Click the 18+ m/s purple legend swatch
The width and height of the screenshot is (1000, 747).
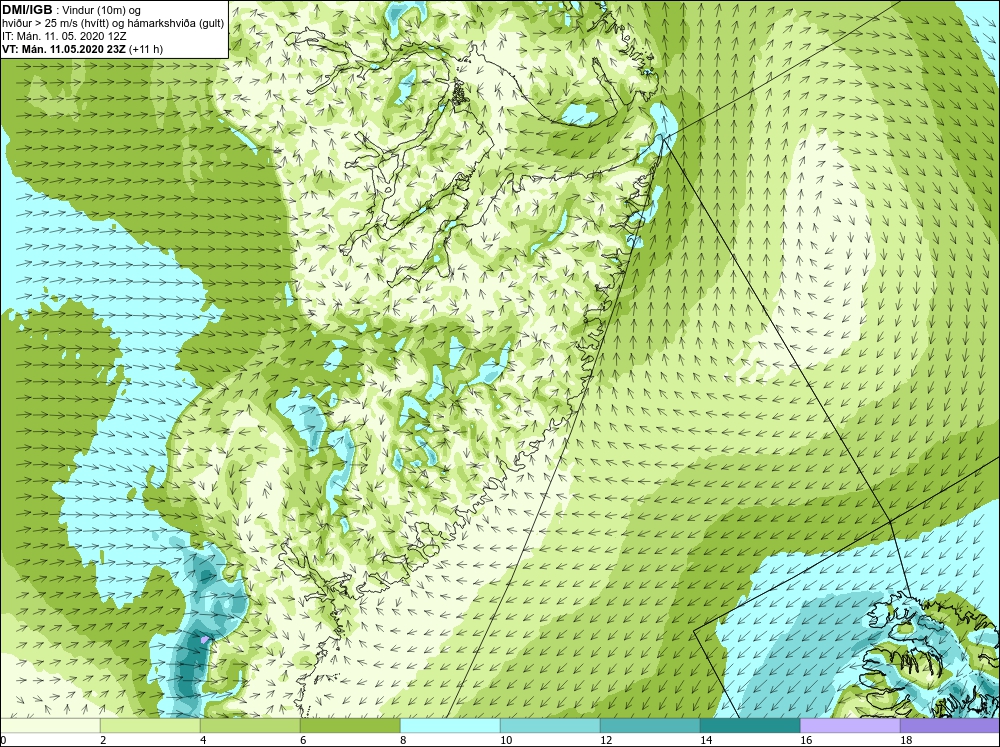click(950, 726)
